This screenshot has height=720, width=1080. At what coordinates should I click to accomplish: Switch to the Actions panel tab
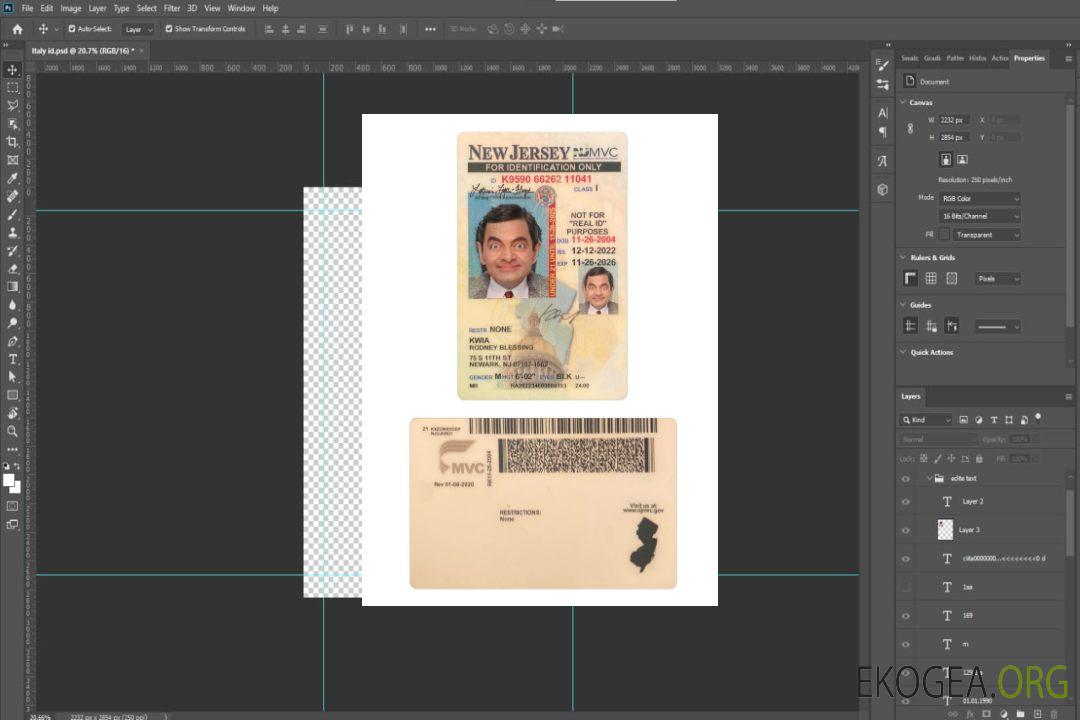[x=999, y=58]
